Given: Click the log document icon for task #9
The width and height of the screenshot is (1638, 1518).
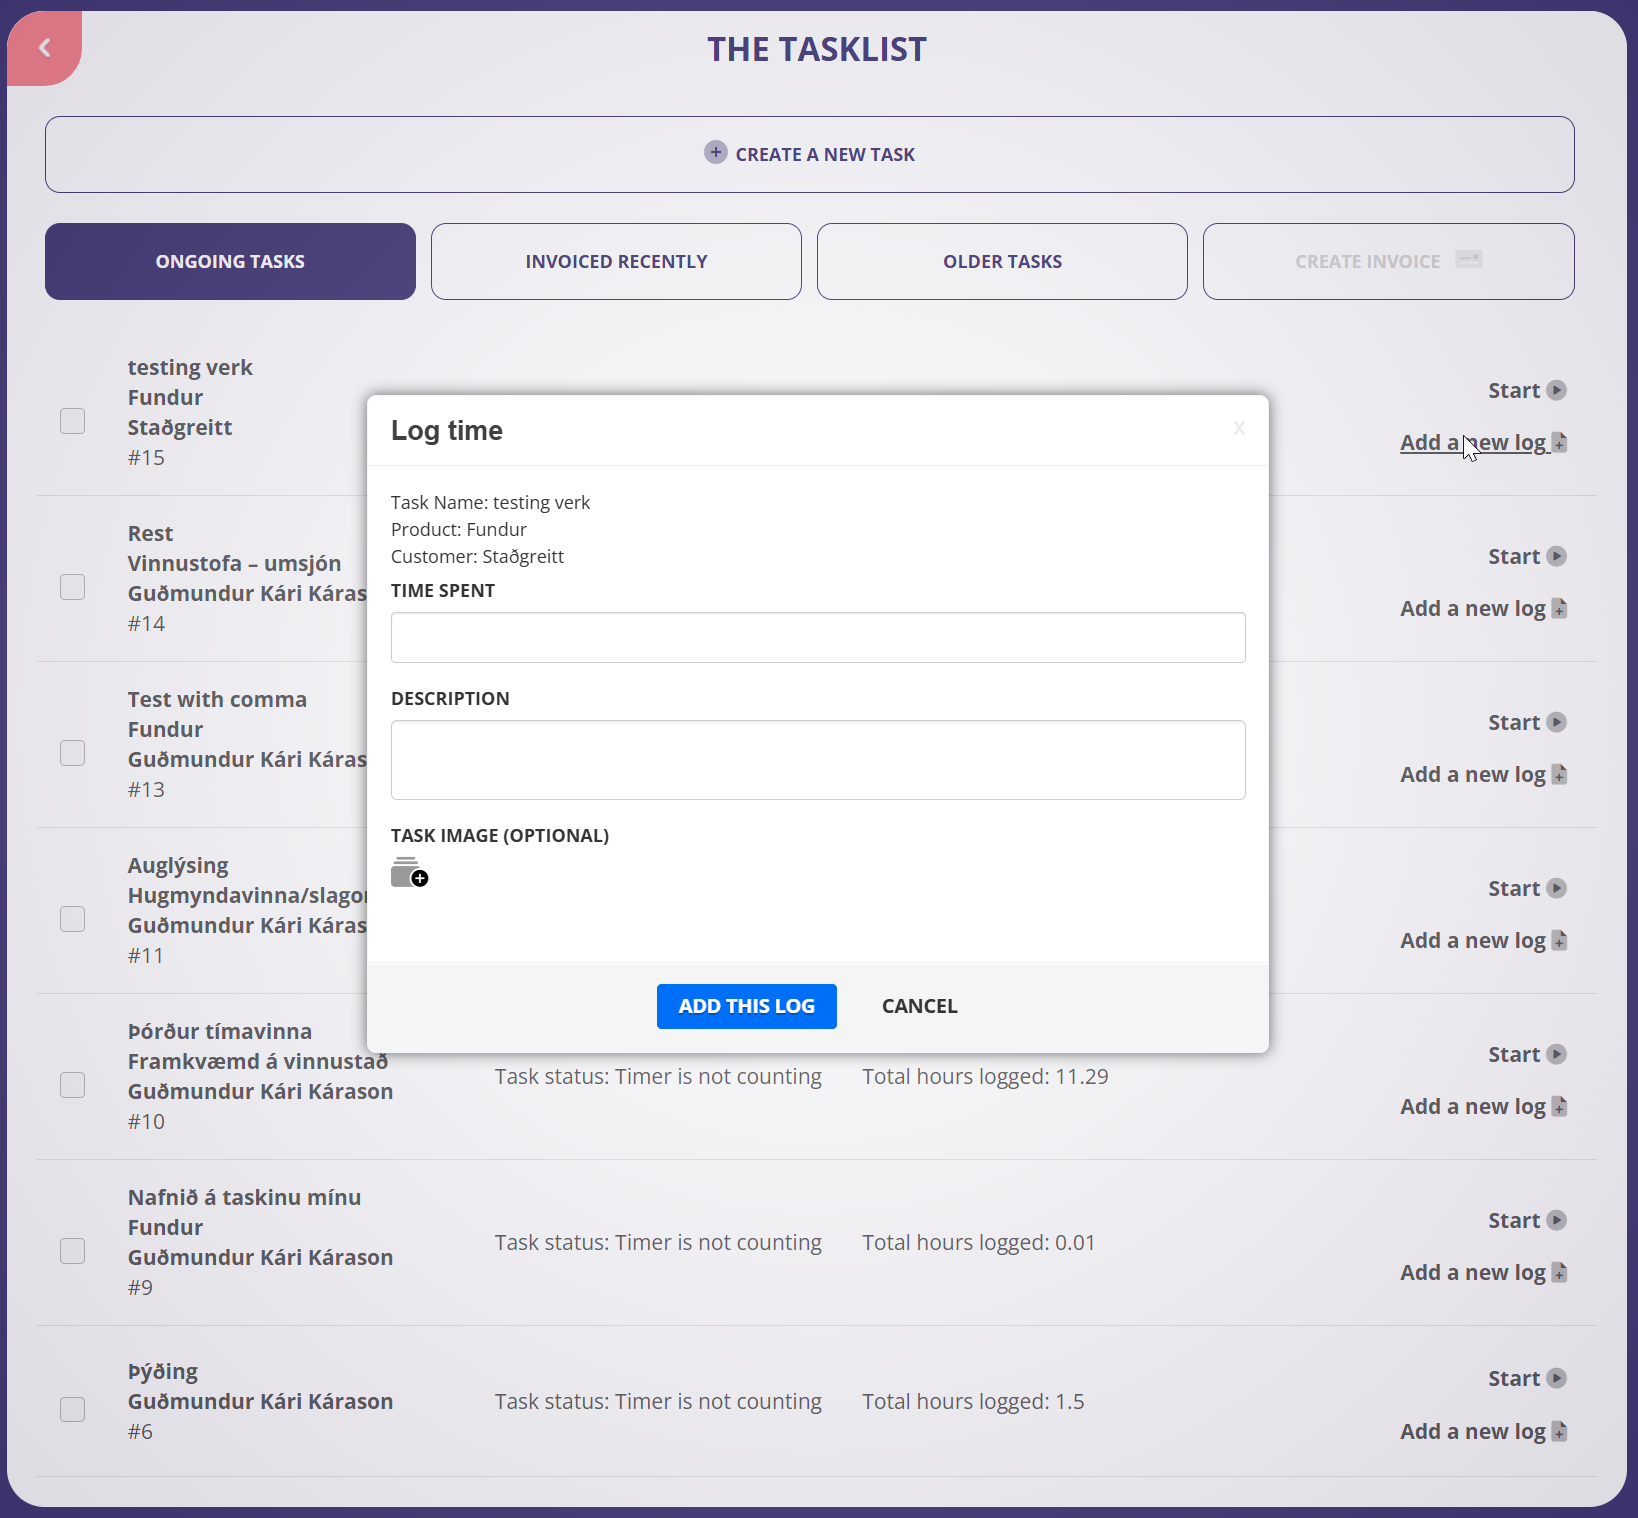Looking at the screenshot, I should point(1559,1273).
